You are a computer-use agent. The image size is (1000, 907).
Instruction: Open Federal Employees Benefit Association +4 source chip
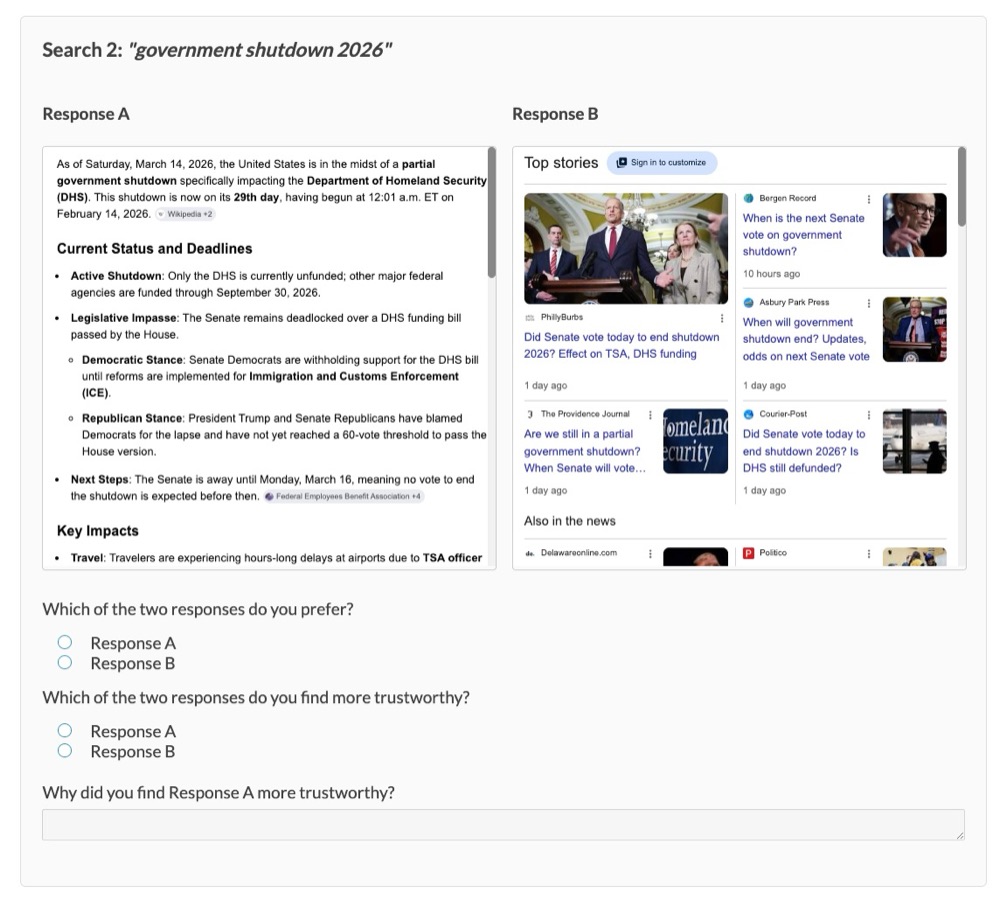(x=343, y=496)
